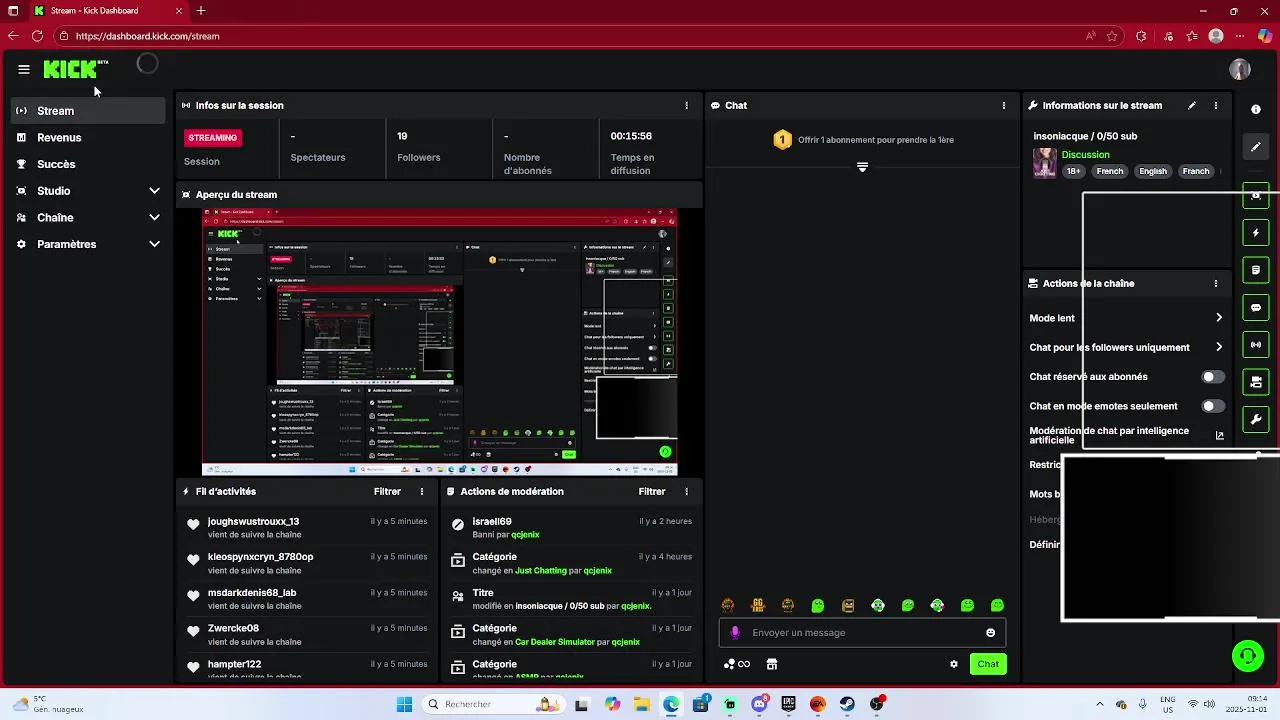Open the emoji picker in the message box
This screenshot has height=720, width=1280.
click(x=991, y=632)
